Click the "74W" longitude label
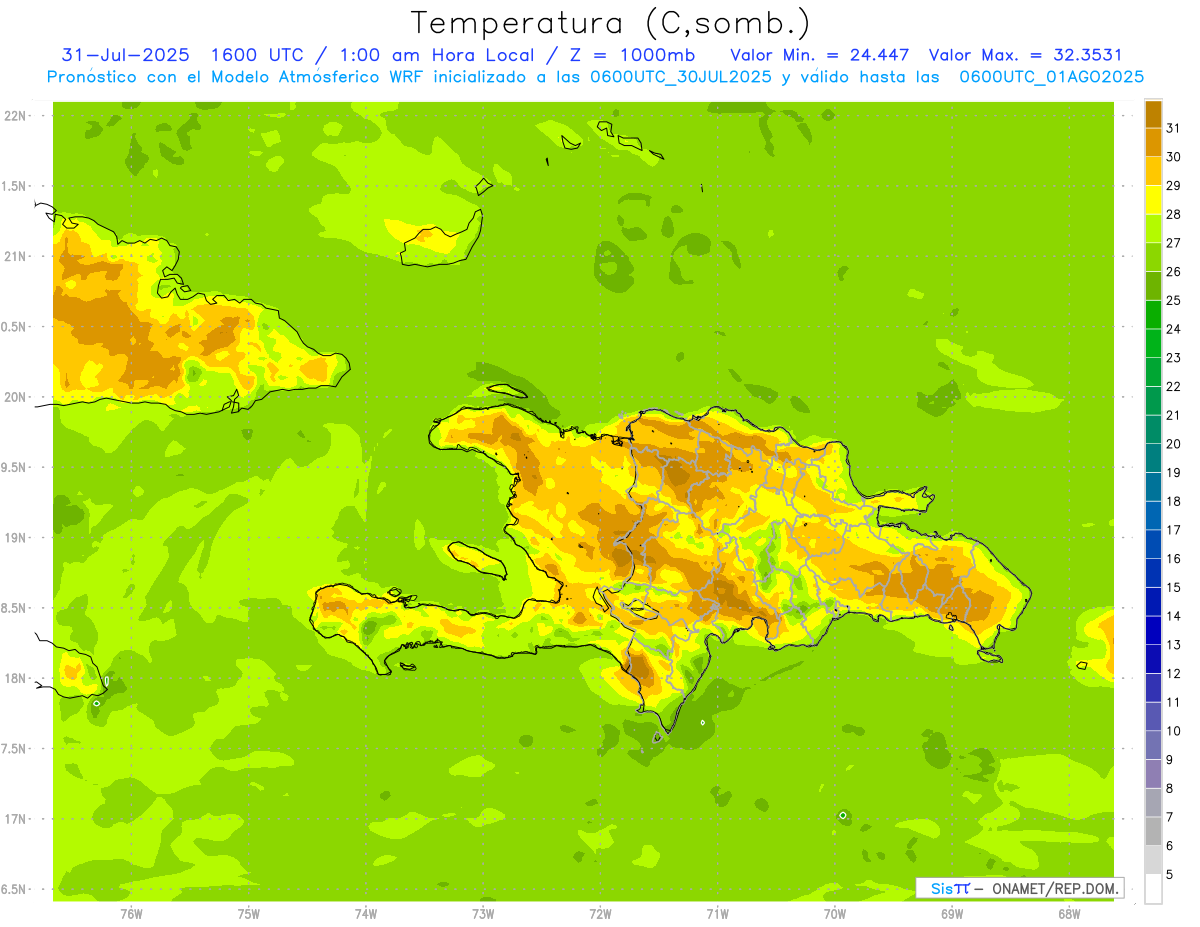 click(366, 913)
